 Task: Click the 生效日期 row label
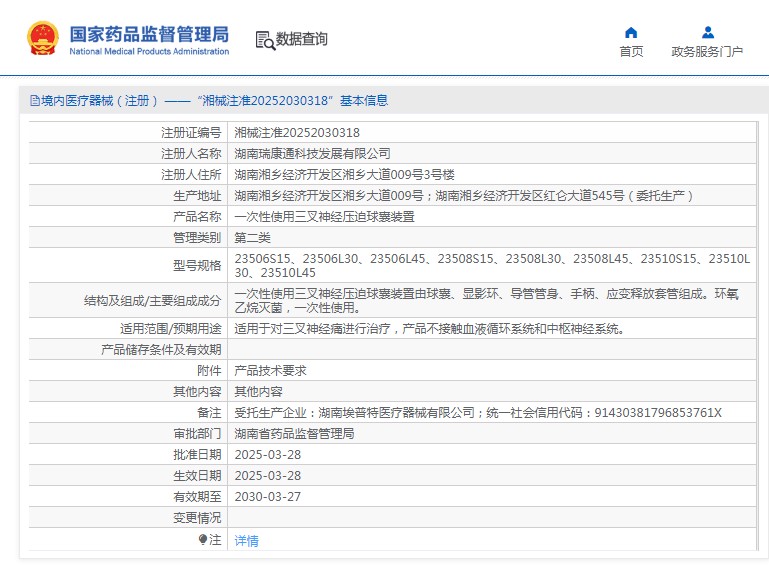tap(197, 476)
